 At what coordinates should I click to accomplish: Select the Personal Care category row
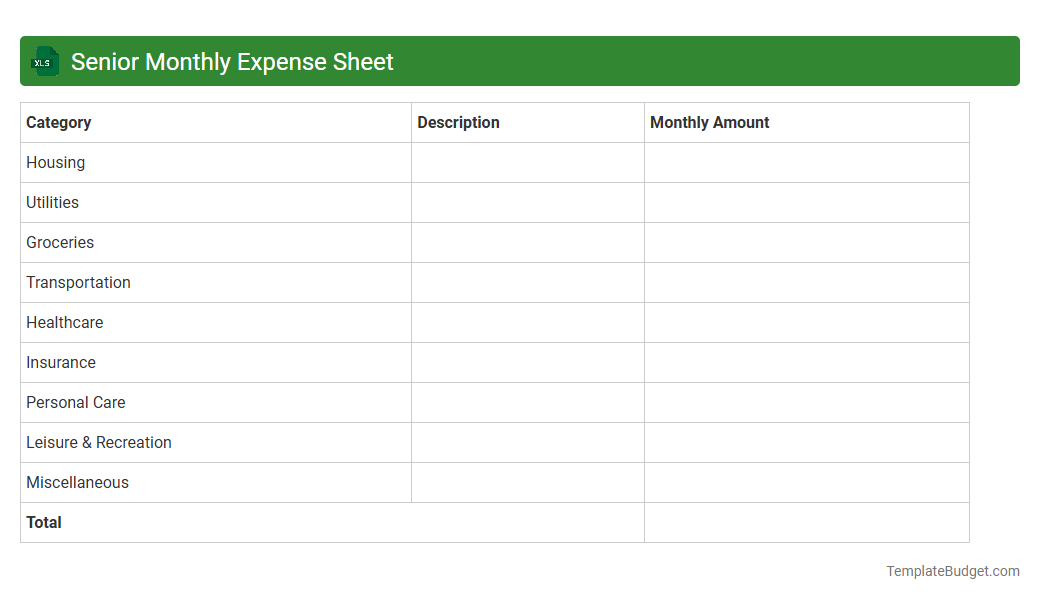click(x=75, y=402)
